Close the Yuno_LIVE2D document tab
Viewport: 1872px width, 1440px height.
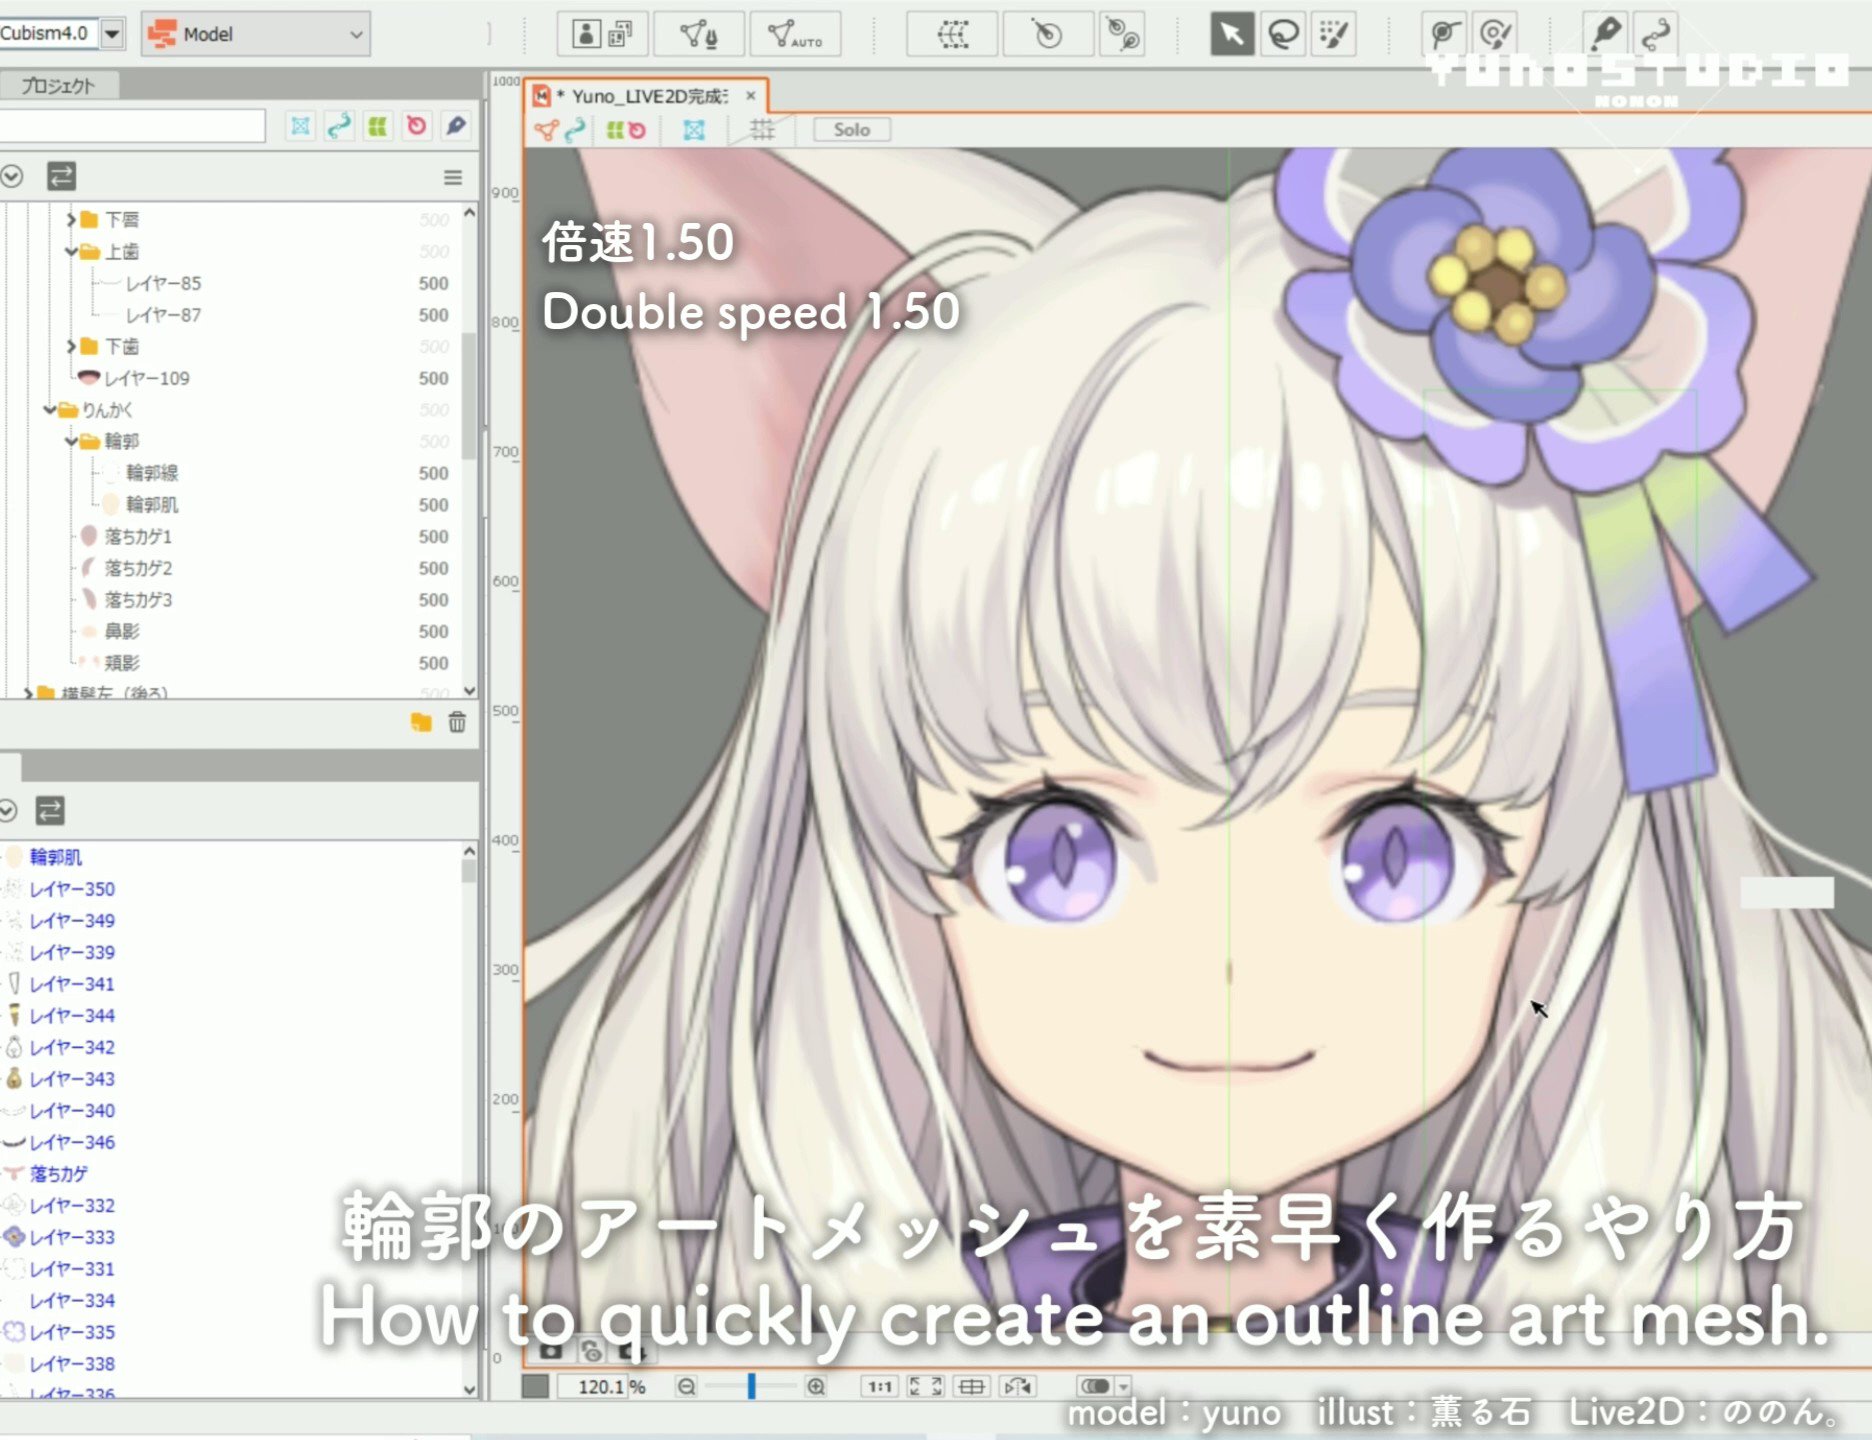[x=750, y=96]
